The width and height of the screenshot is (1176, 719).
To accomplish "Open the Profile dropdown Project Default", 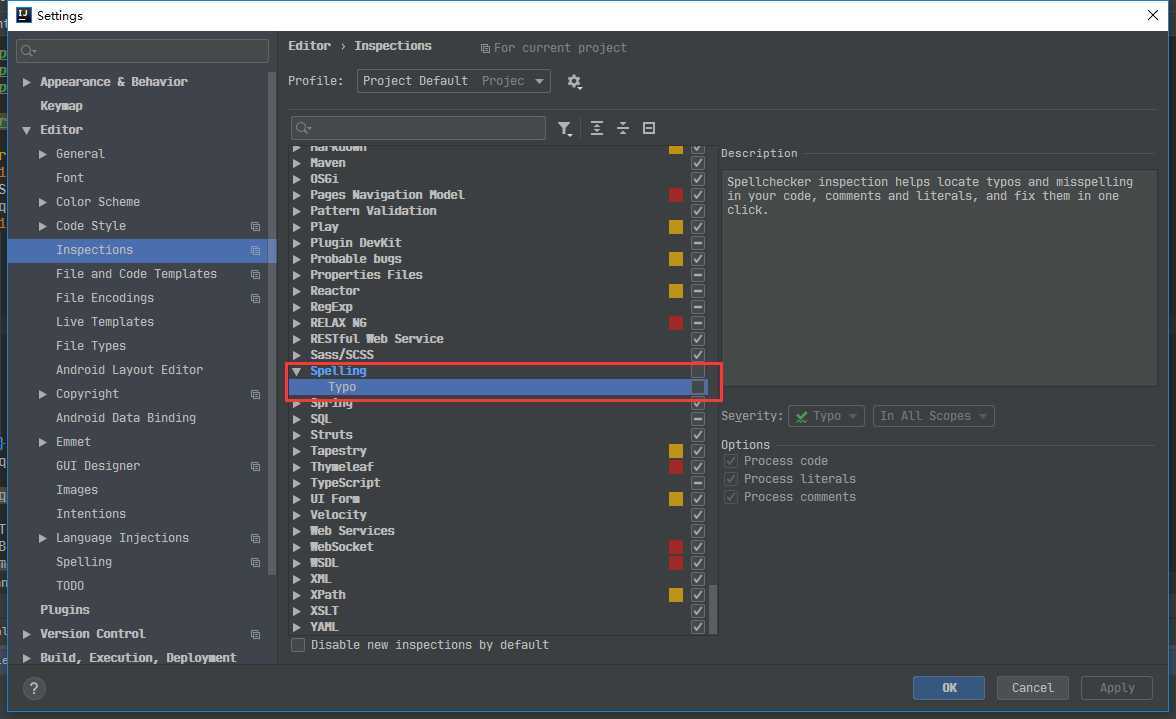I will 453,81.
